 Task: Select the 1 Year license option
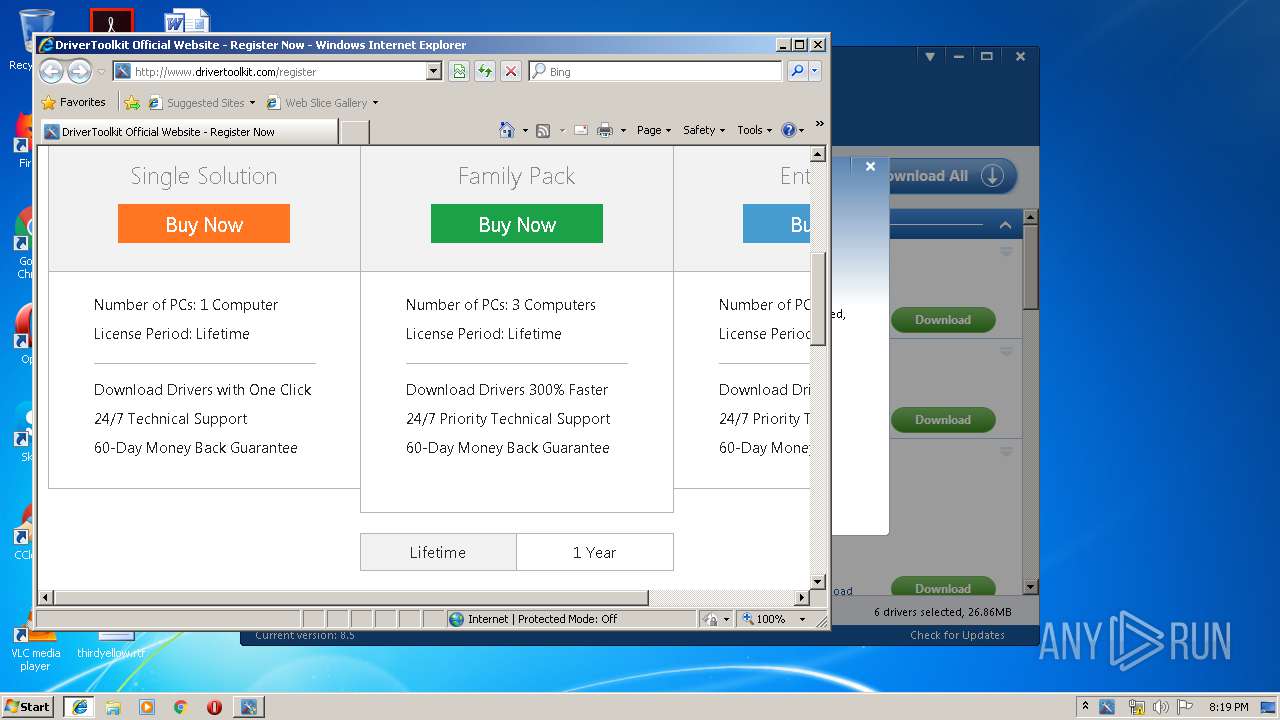[x=594, y=552]
